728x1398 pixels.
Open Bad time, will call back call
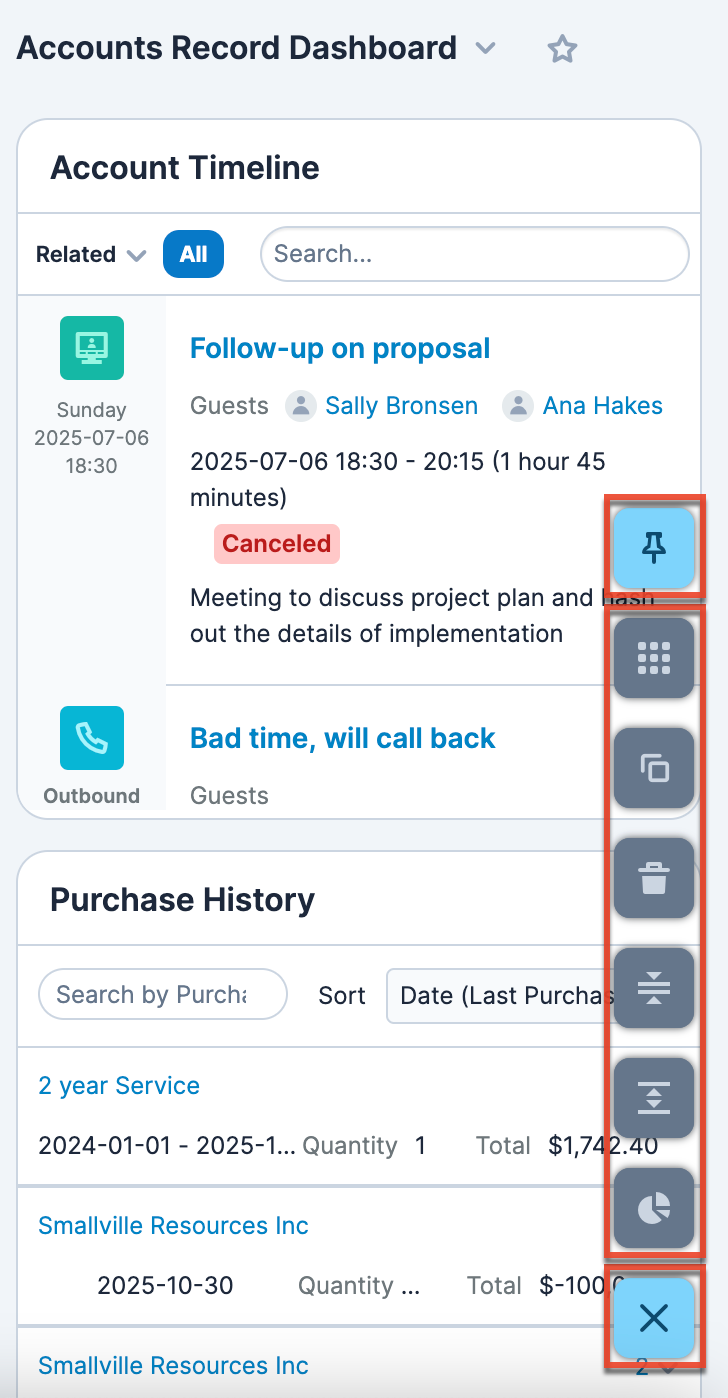343,738
